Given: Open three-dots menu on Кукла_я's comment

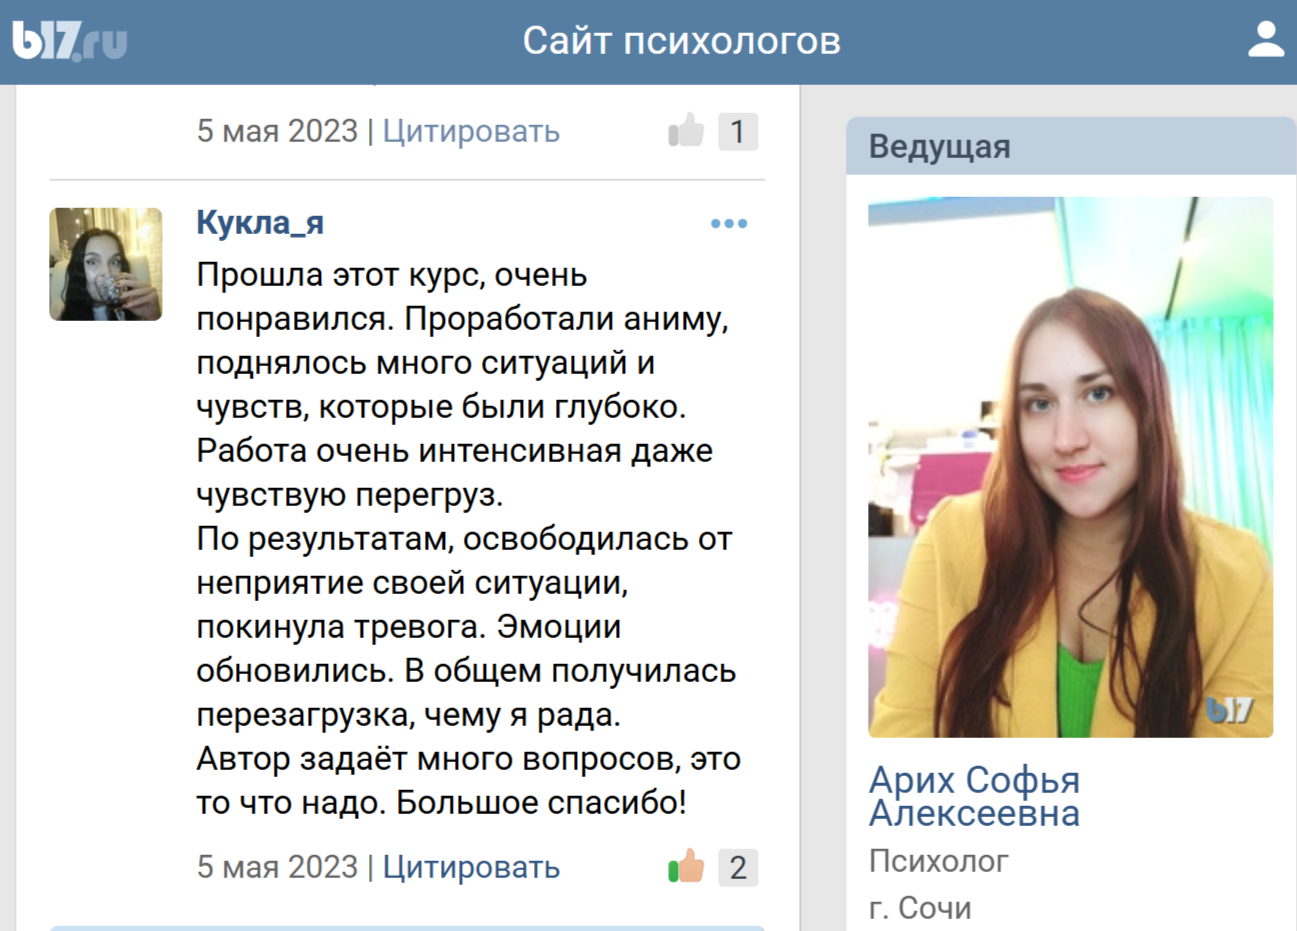Looking at the screenshot, I should coord(728,224).
